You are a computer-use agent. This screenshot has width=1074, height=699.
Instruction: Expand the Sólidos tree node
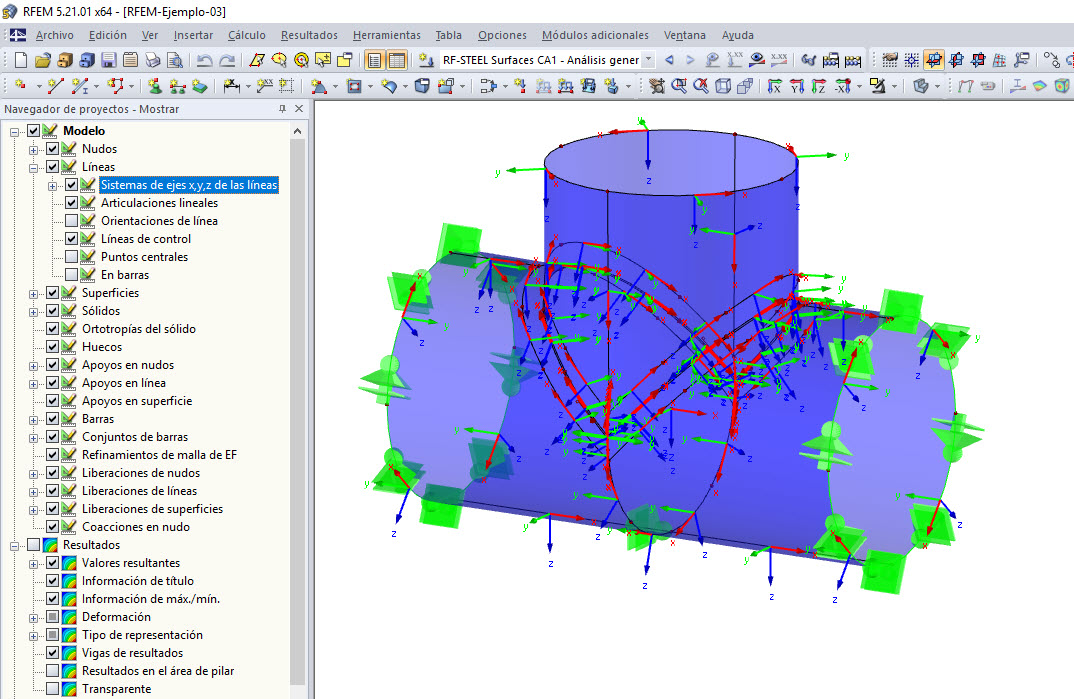pyautogui.click(x=34, y=312)
